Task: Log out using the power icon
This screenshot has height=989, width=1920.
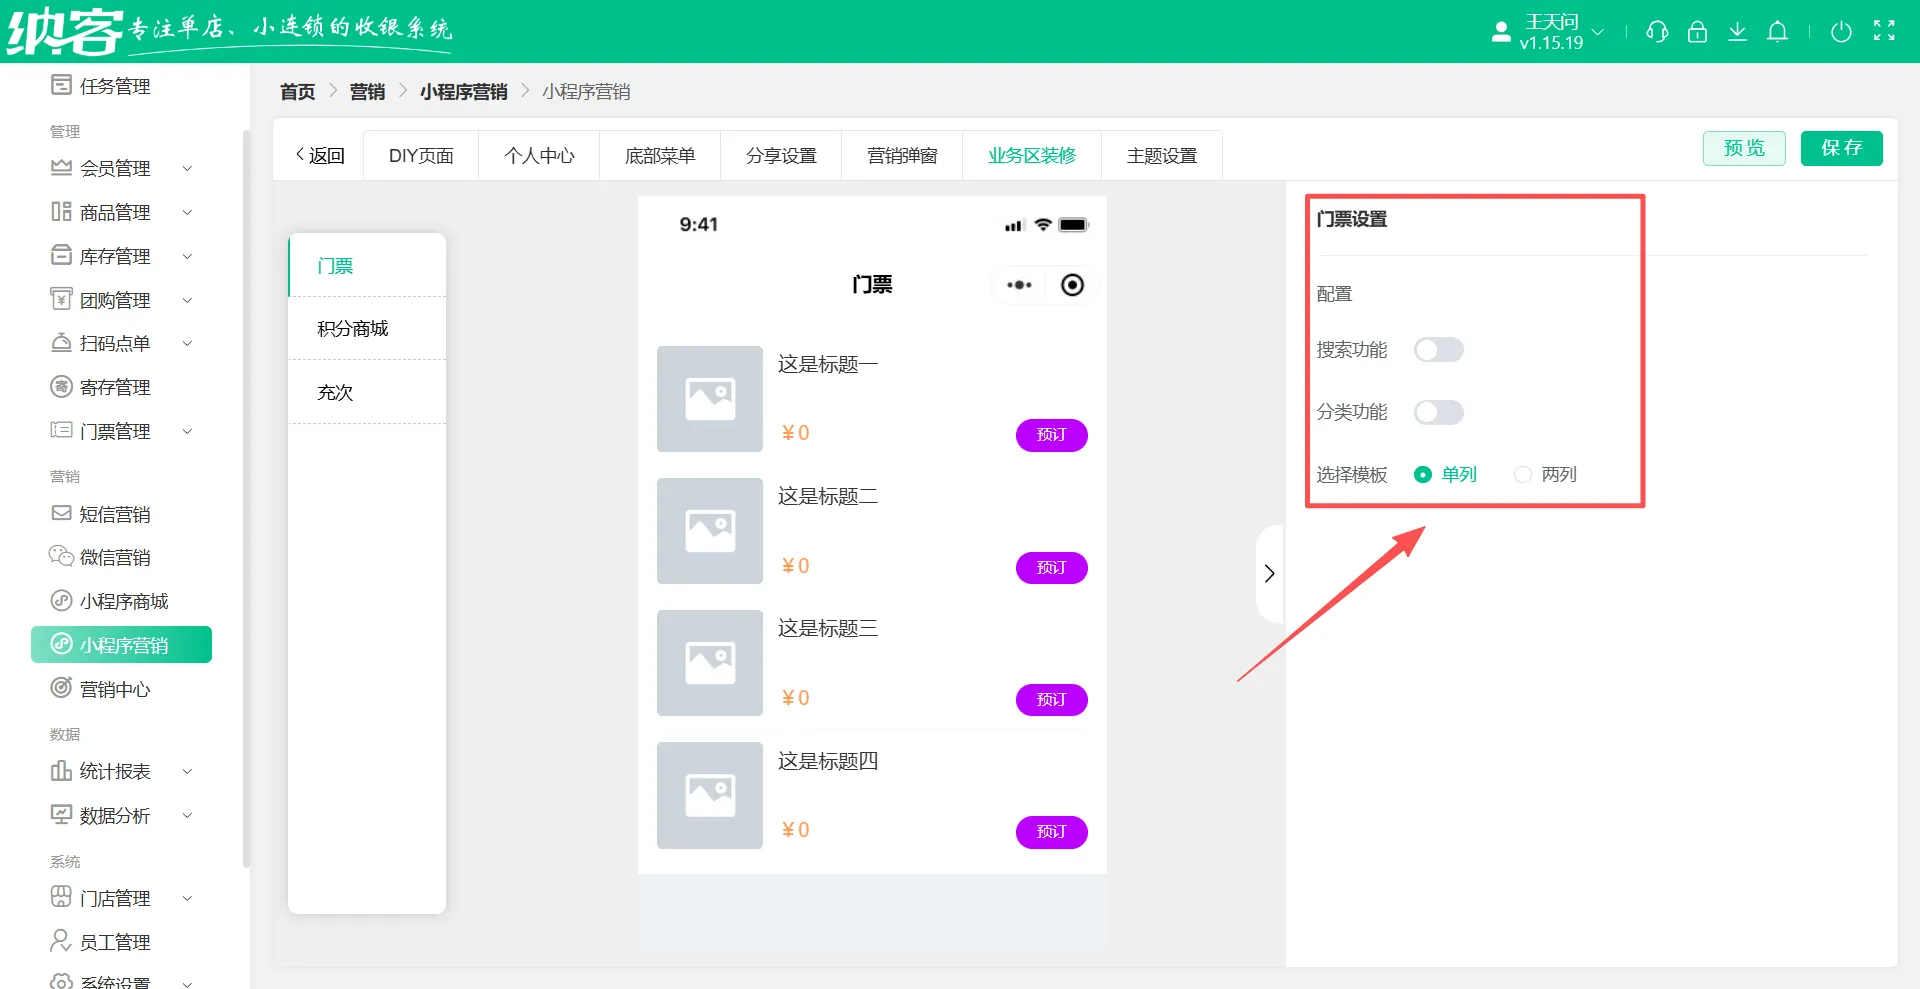Action: (1843, 32)
